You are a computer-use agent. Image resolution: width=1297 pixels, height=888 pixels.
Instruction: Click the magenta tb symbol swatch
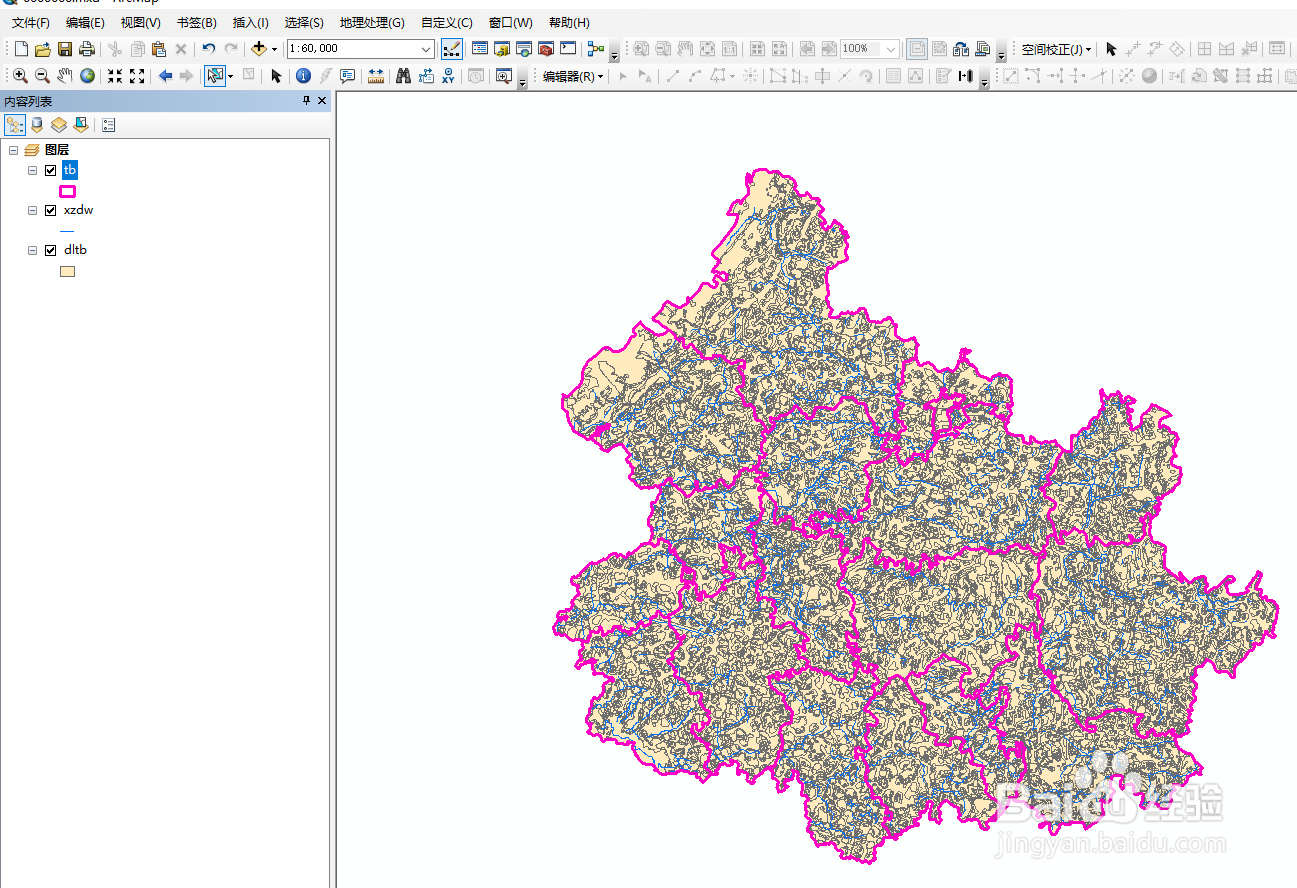pyautogui.click(x=67, y=191)
